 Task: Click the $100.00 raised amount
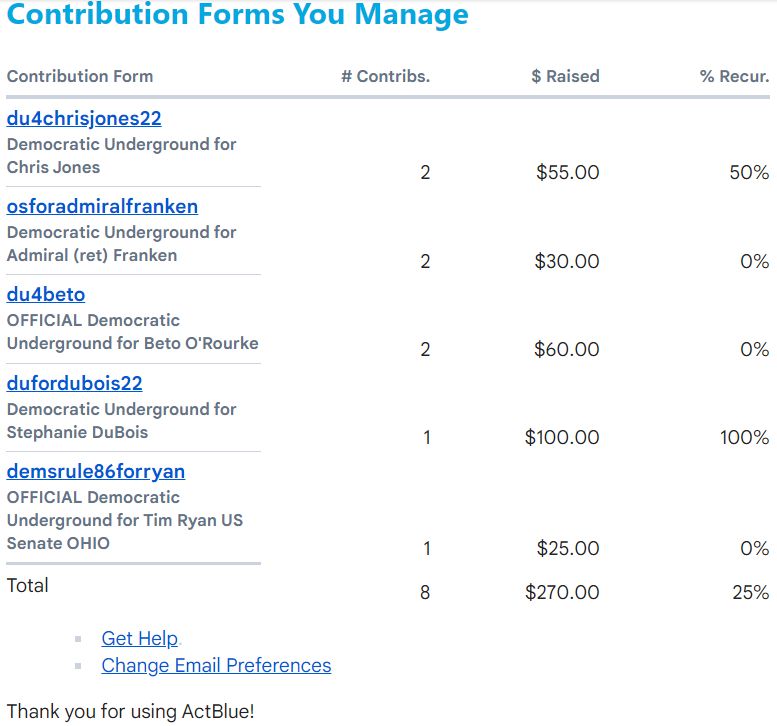click(562, 437)
